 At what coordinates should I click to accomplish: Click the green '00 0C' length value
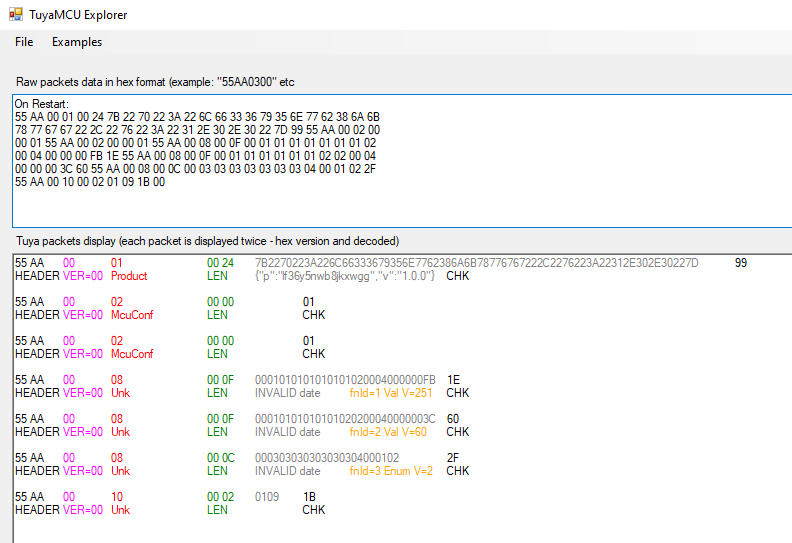click(x=221, y=458)
